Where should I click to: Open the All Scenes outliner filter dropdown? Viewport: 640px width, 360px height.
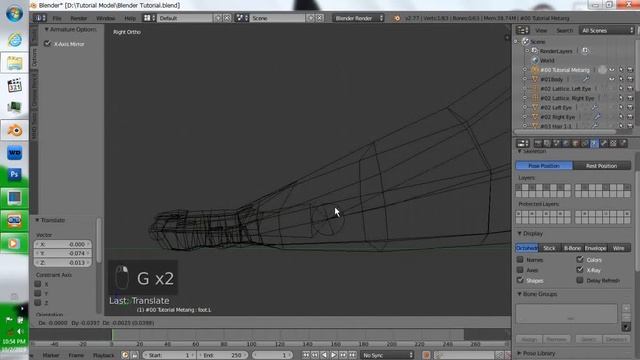607,30
